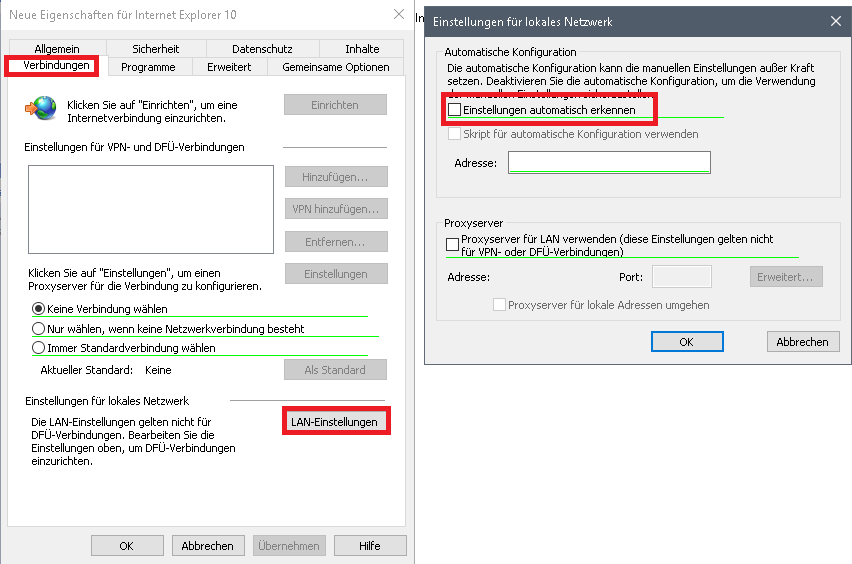Screen dimensions: 852x564
Task: Enable Einstellungen automatisch erkennen checkbox
Action: coord(454,110)
